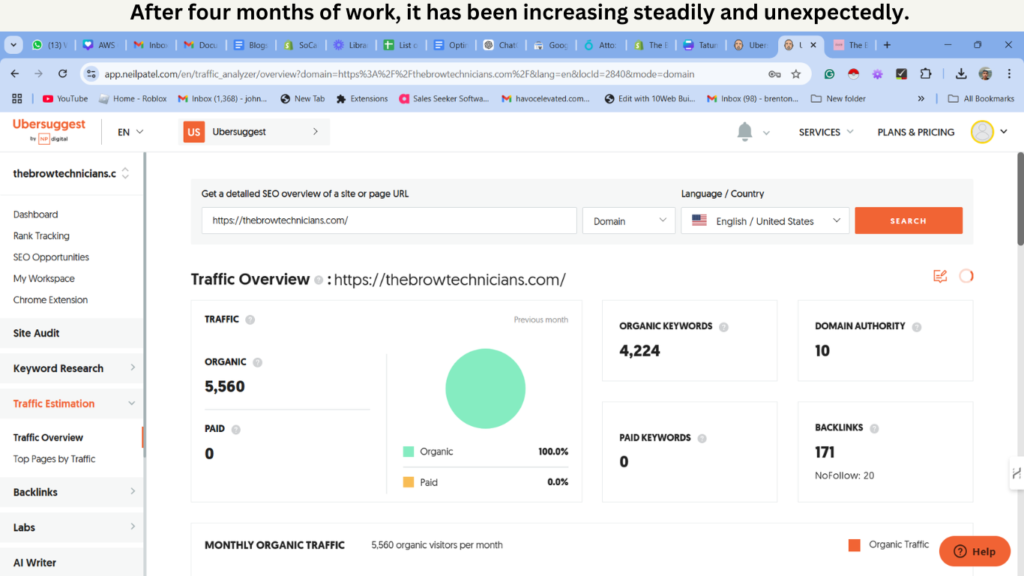Screen dimensions: 1024x576
Task: Click the Organic Traffic chart legend swatch
Action: [854, 545]
